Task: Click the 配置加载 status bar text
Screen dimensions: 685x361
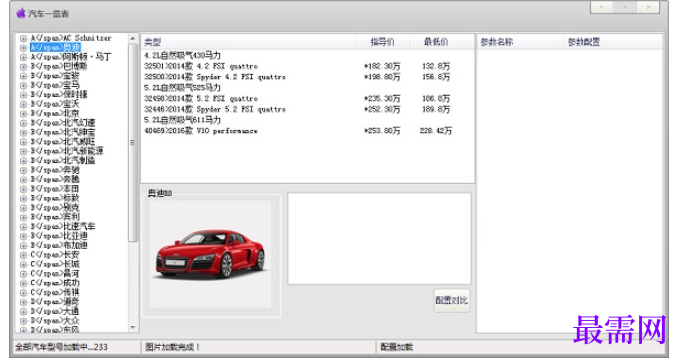Action: (397, 347)
